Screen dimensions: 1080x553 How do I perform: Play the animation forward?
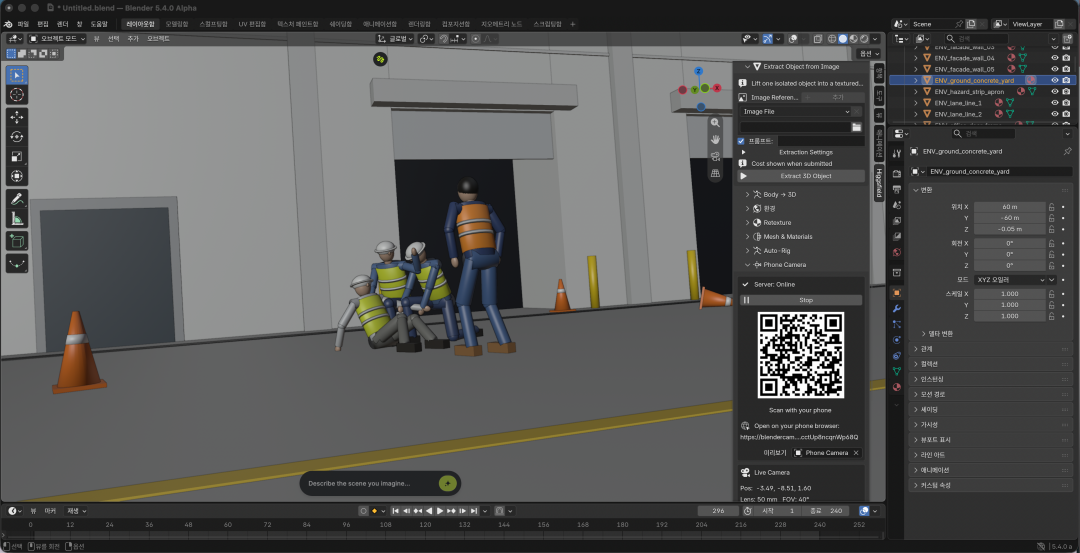pyautogui.click(x=440, y=511)
